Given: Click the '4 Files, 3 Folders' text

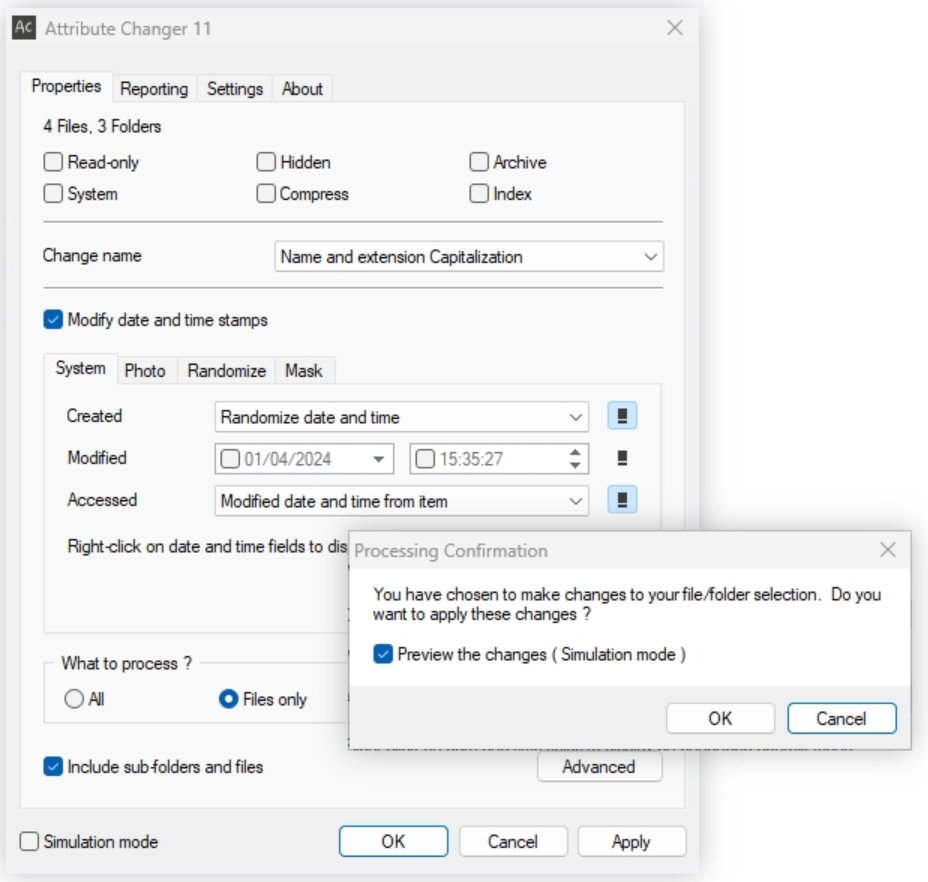Looking at the screenshot, I should [x=102, y=126].
